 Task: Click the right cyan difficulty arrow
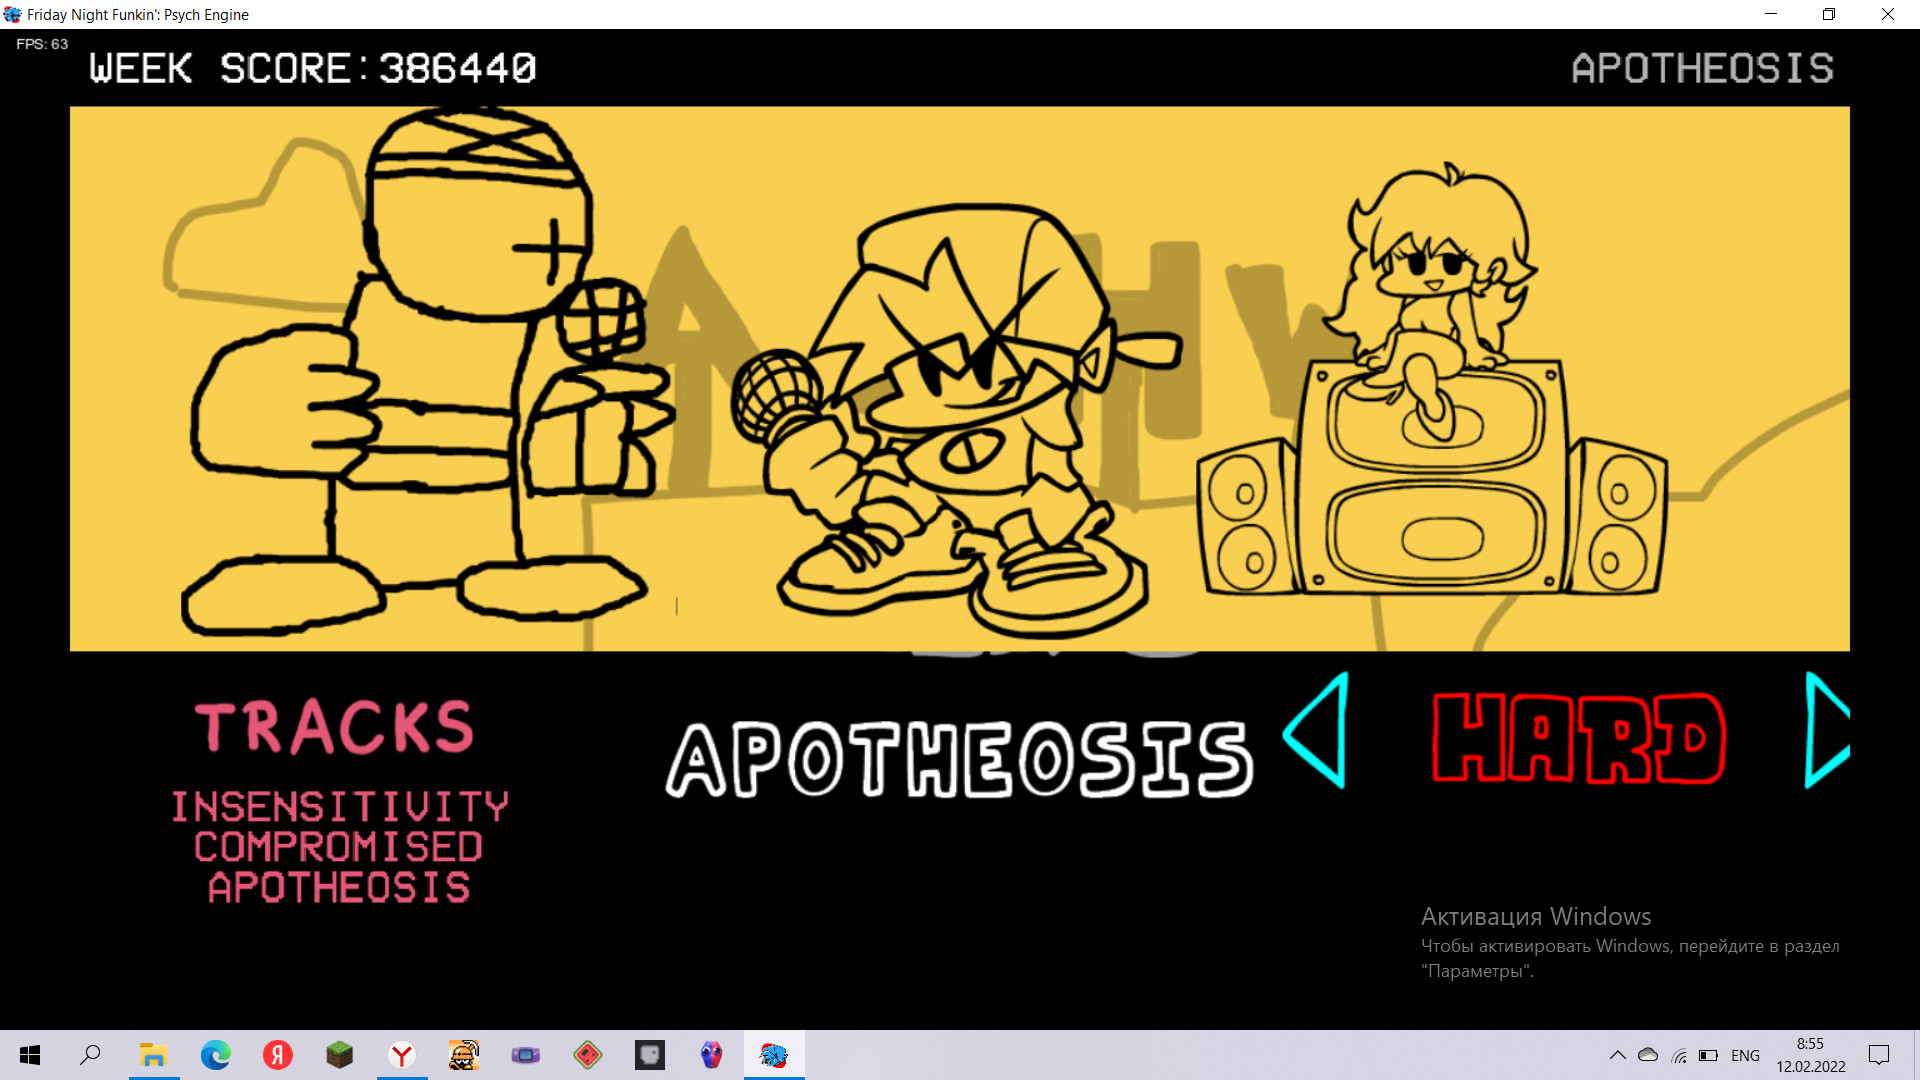click(x=1827, y=730)
